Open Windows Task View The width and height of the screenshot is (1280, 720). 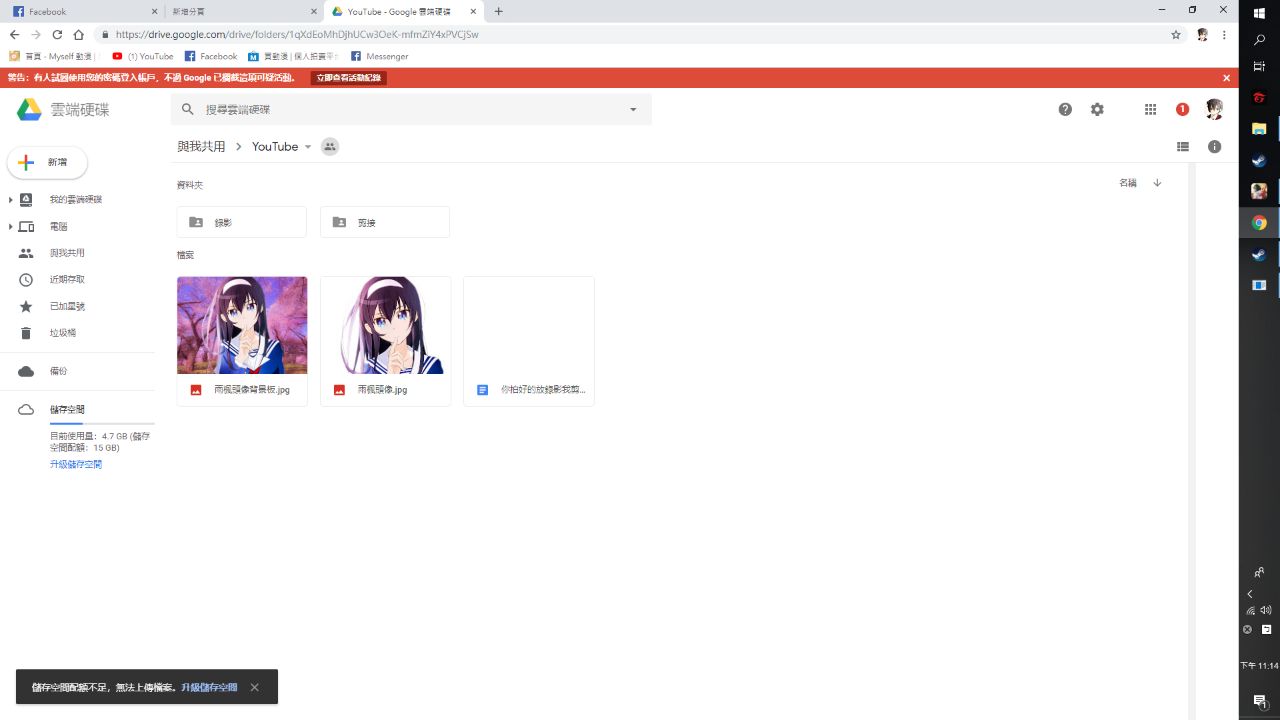click(x=1260, y=66)
